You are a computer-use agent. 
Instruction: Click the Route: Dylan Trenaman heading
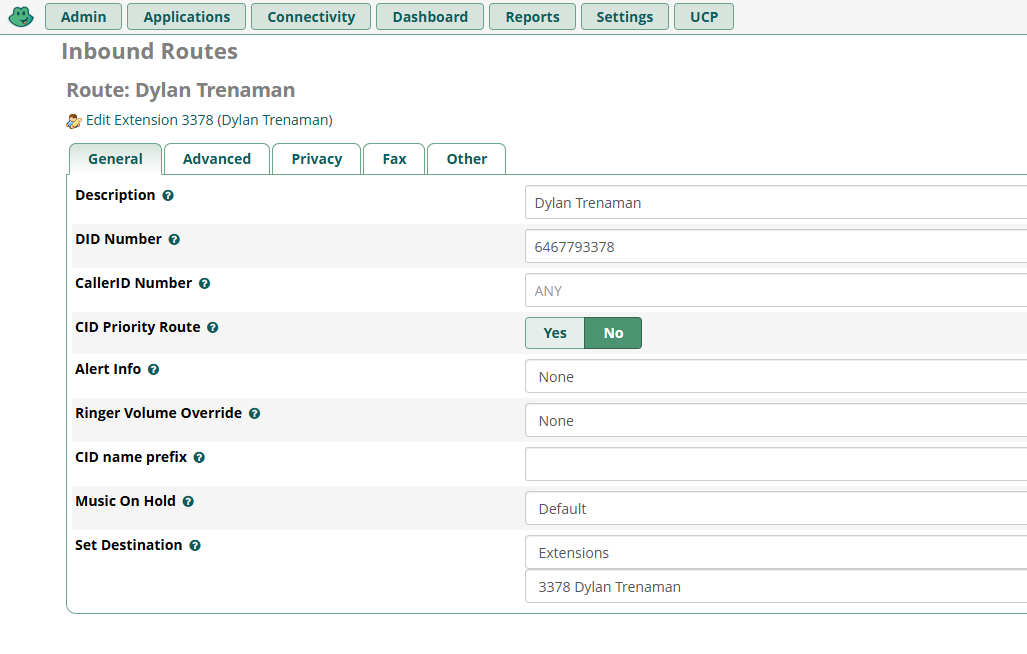(181, 90)
